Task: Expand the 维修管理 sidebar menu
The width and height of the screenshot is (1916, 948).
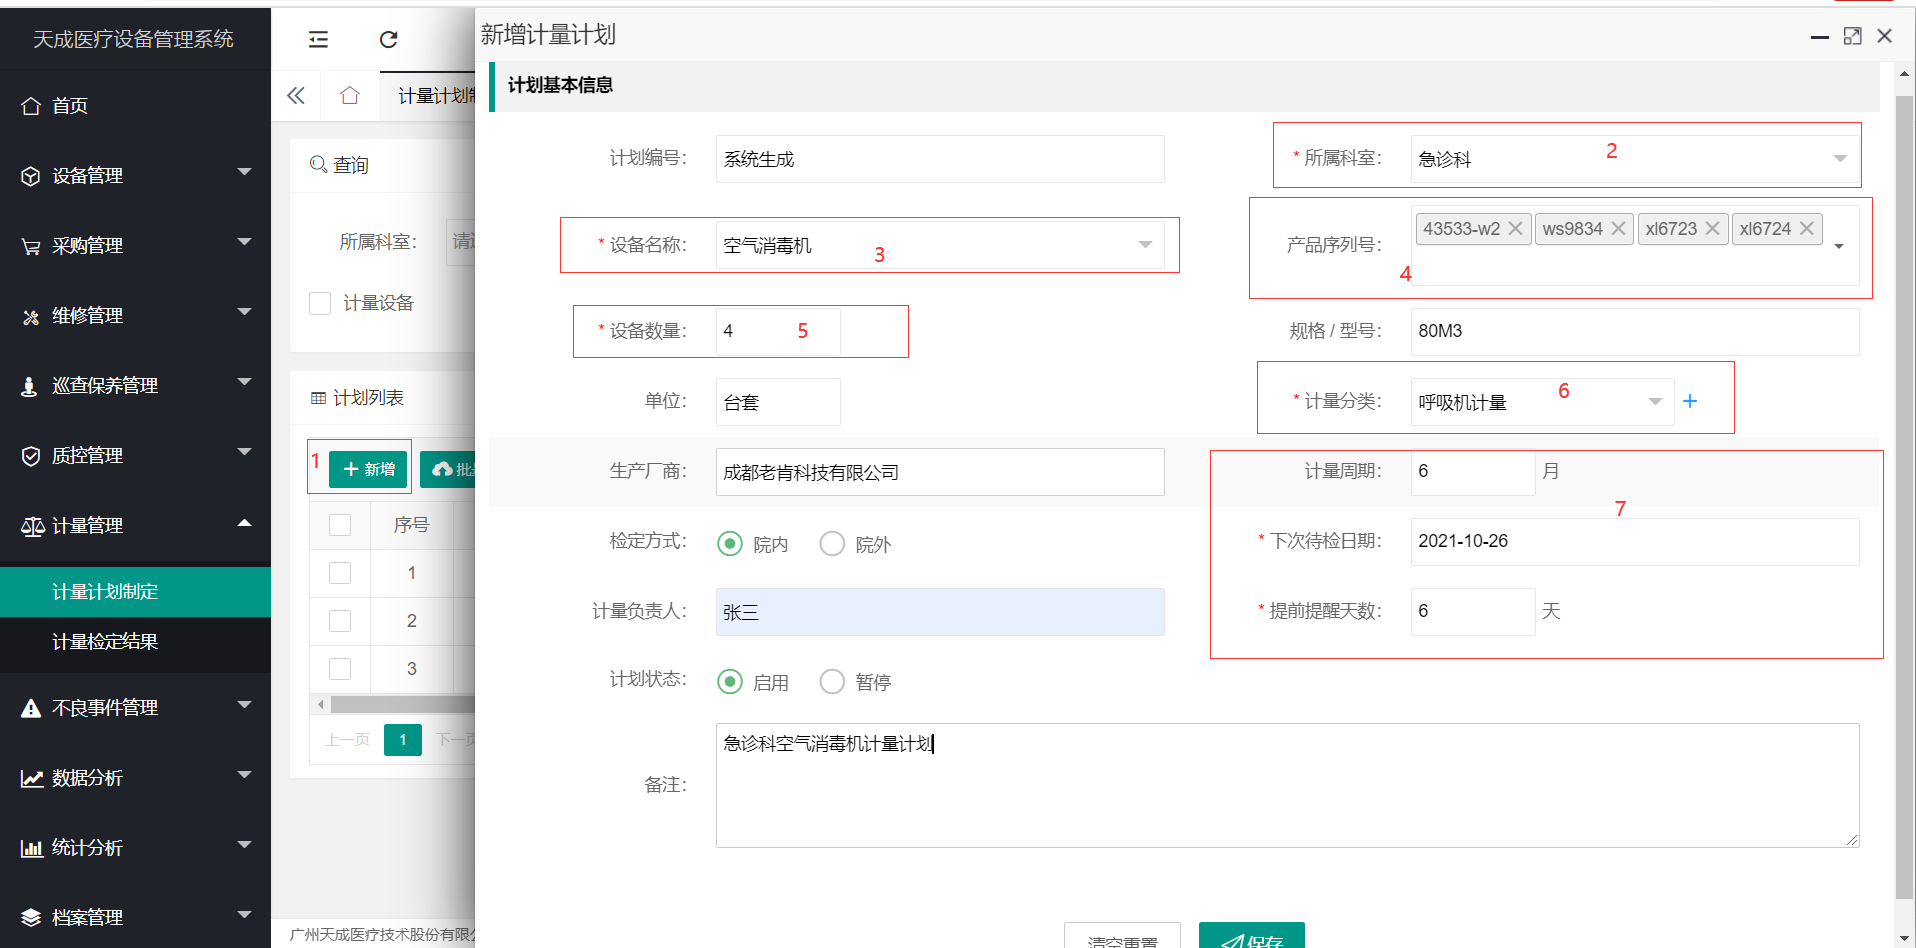Action: click(x=135, y=316)
